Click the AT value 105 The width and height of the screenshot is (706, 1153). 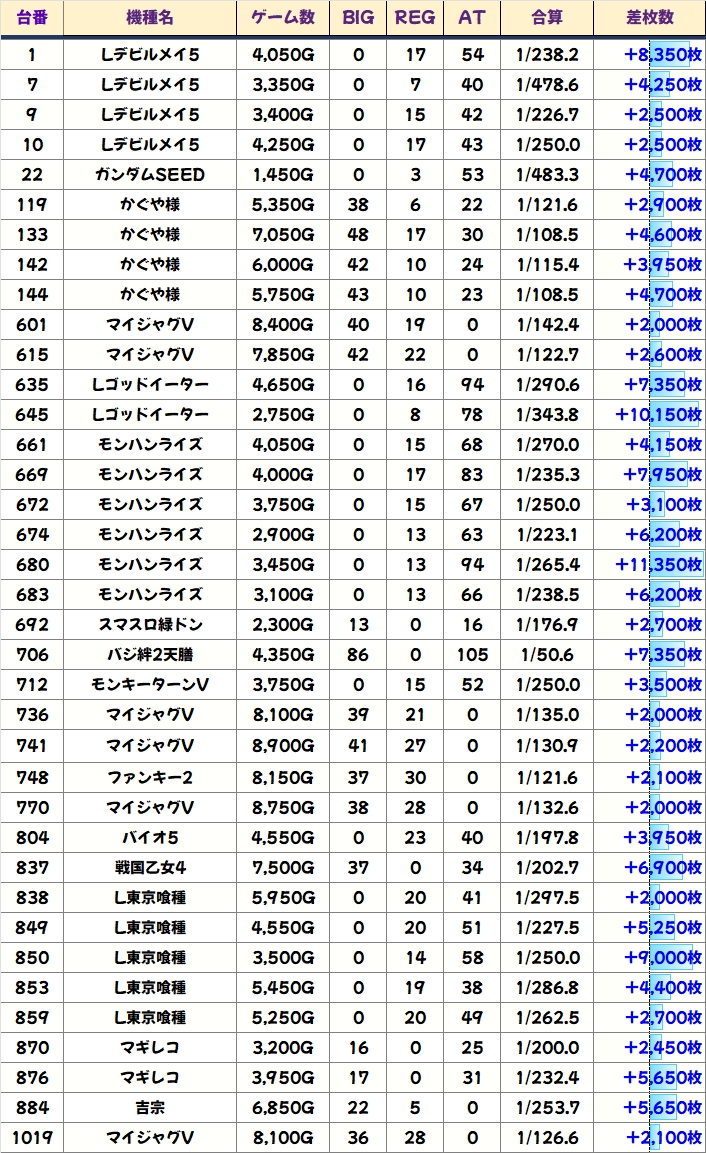tap(472, 654)
